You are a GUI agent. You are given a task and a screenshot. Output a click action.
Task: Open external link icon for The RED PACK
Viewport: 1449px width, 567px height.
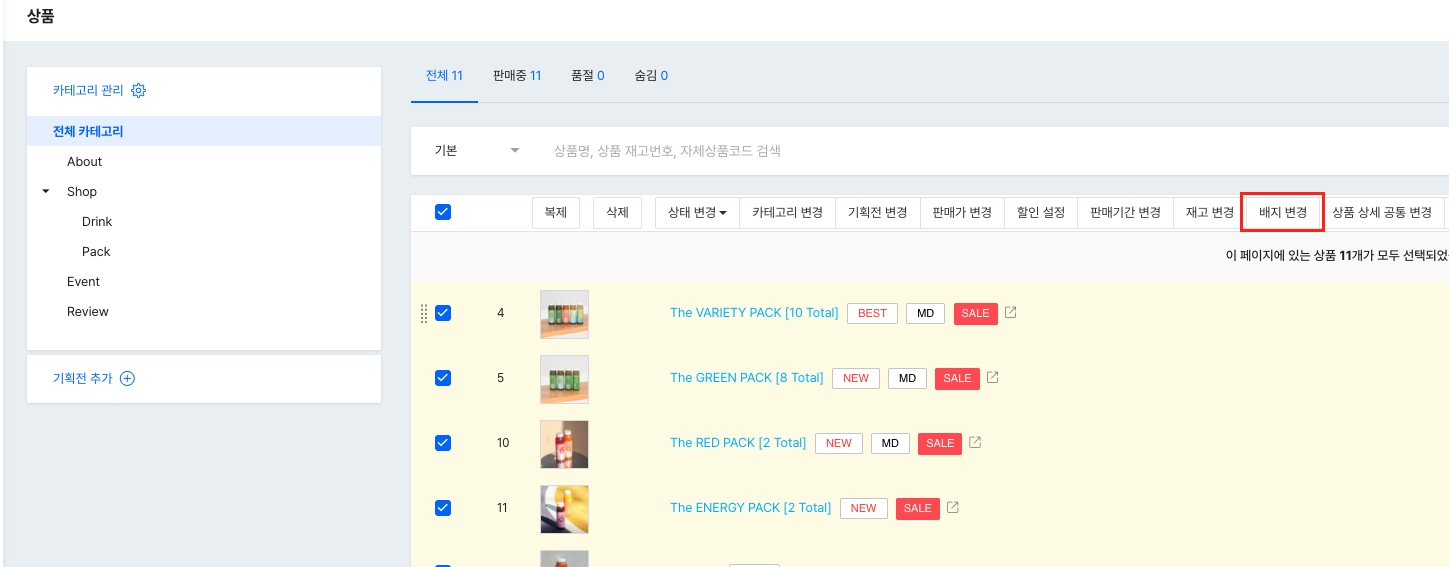tap(975, 443)
